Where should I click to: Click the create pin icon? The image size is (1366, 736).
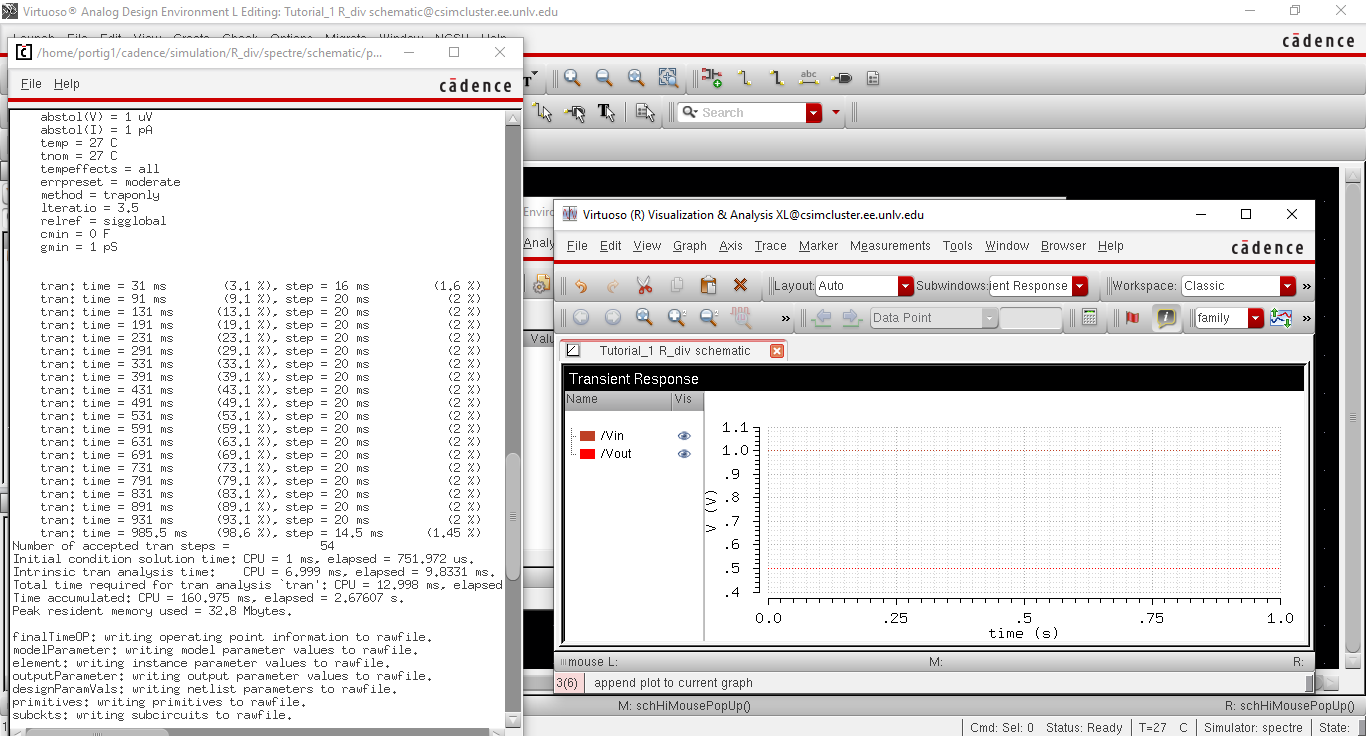coord(842,78)
